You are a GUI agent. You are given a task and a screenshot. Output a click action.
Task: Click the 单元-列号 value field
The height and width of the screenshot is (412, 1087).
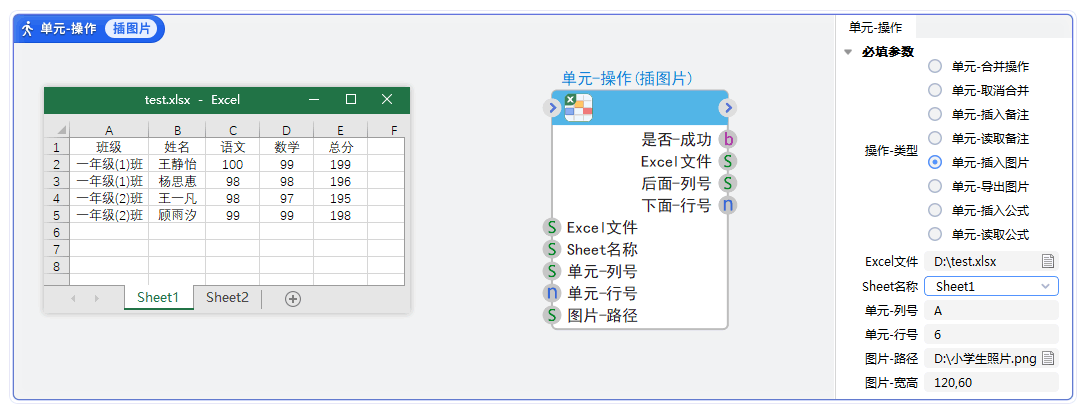990,310
